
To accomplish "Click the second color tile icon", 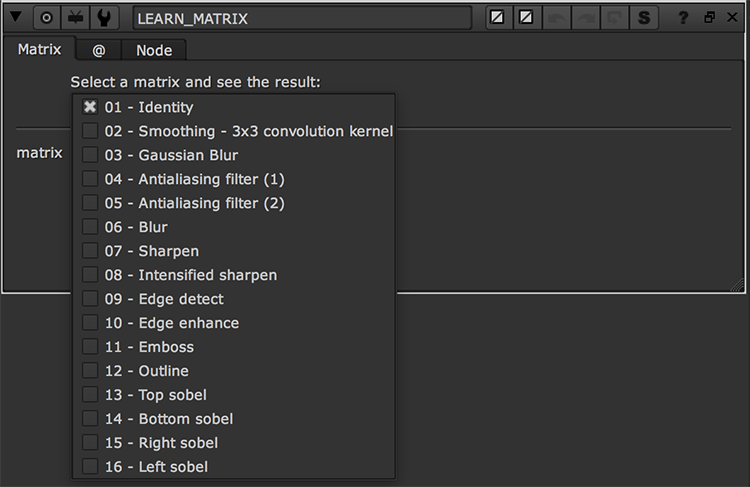I will pos(525,18).
